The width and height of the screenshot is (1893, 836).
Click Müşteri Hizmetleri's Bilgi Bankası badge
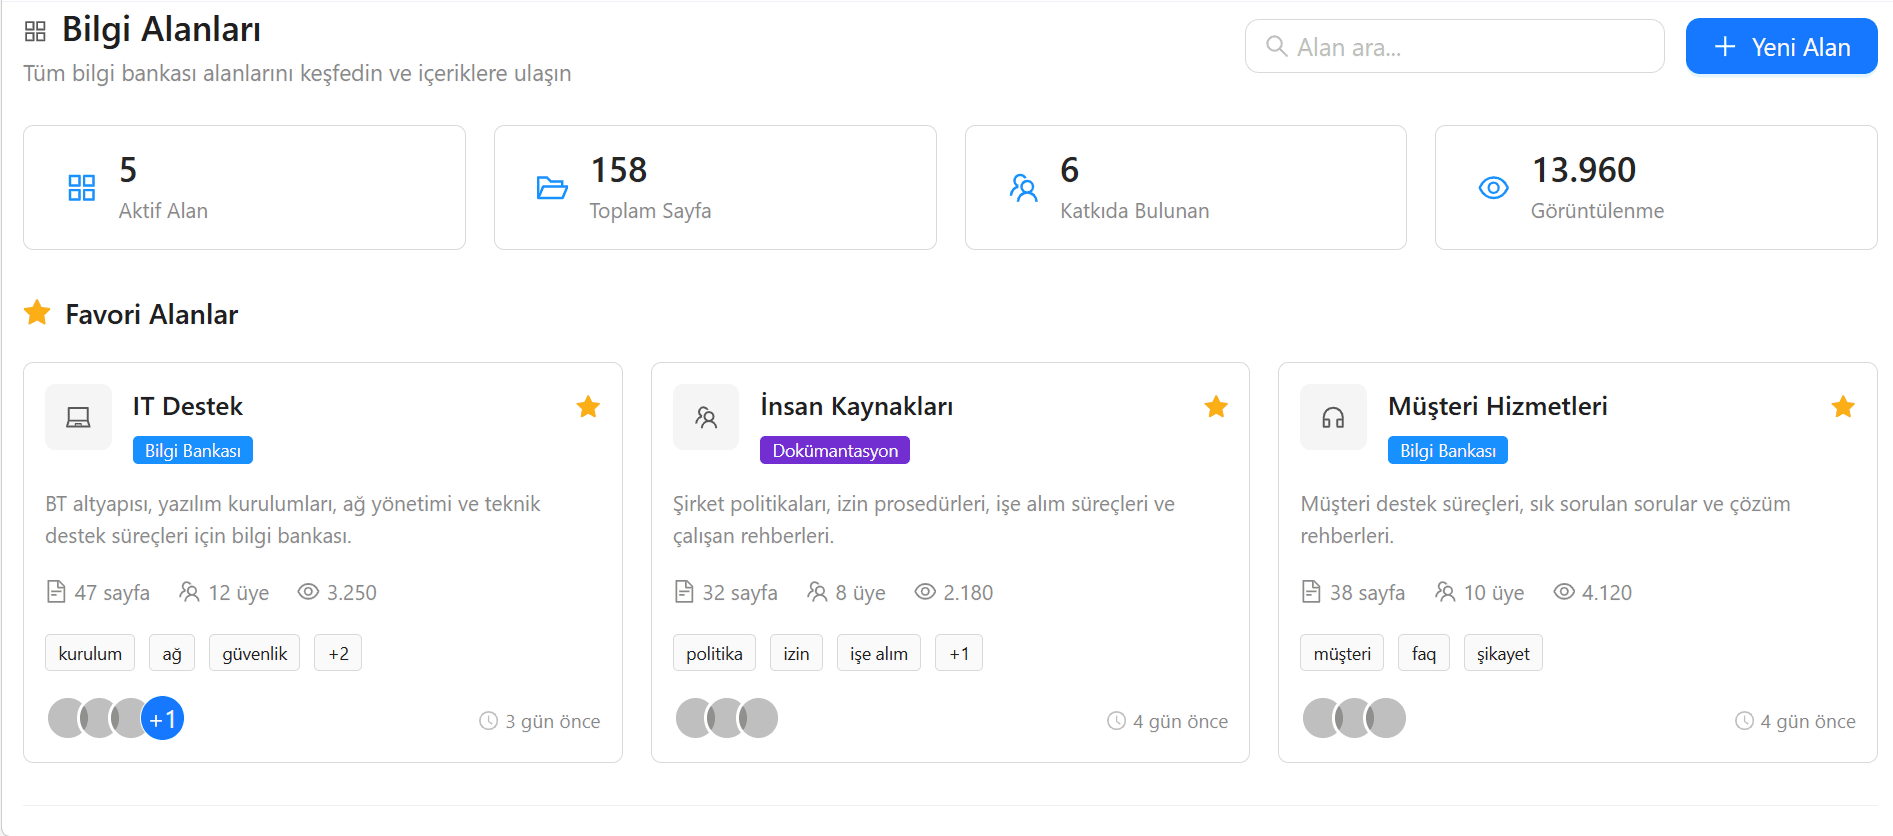coord(1448,450)
